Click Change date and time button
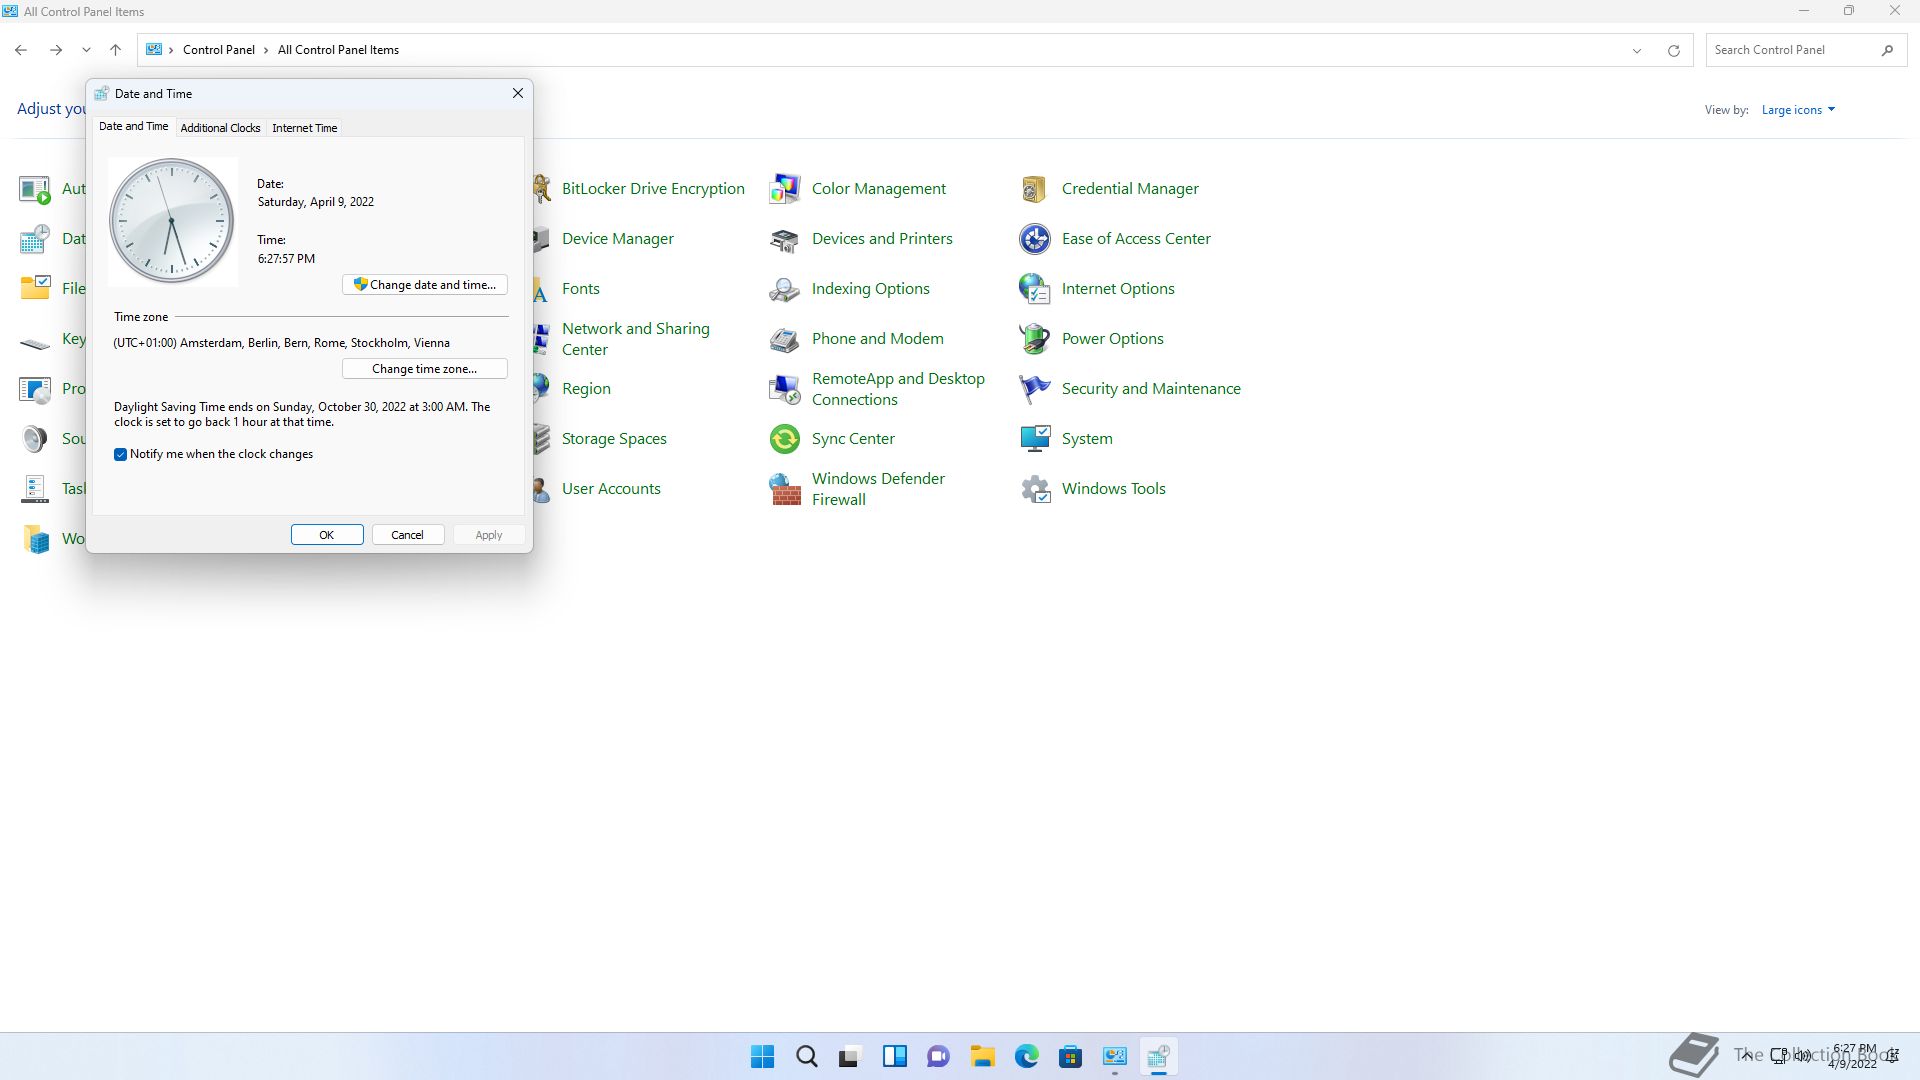This screenshot has width=1920, height=1080. (x=425, y=285)
